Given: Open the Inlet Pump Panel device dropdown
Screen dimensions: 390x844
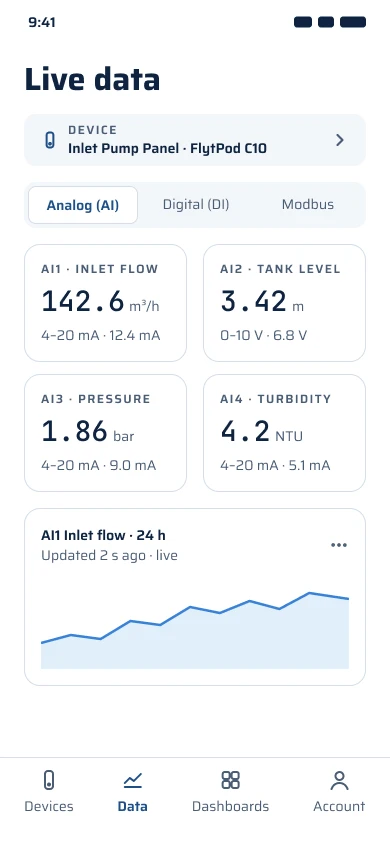Looking at the screenshot, I should [x=195, y=140].
